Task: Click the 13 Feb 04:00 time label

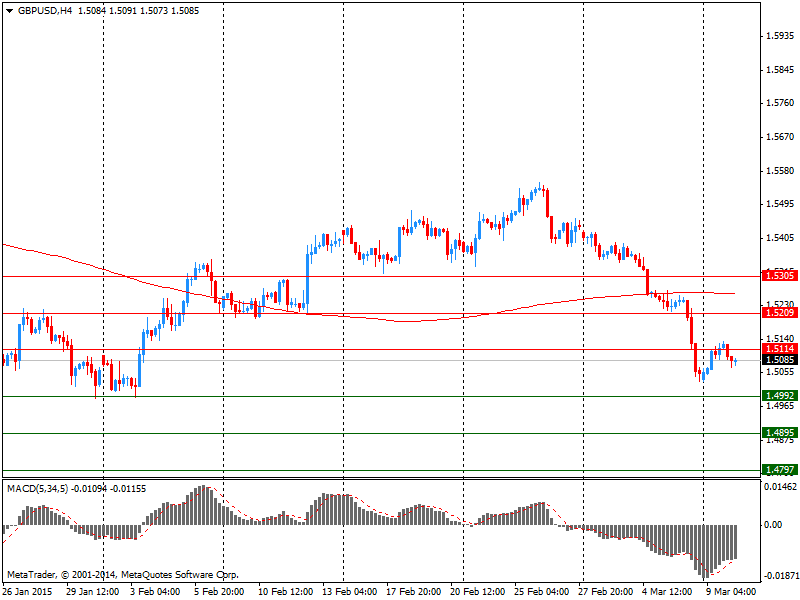Action: 350,592
